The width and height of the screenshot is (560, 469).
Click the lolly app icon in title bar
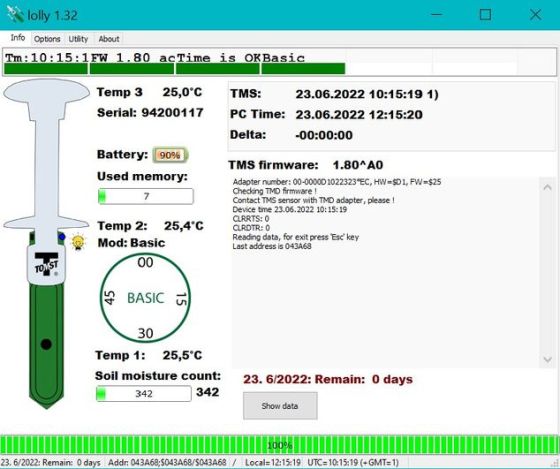[15, 14]
